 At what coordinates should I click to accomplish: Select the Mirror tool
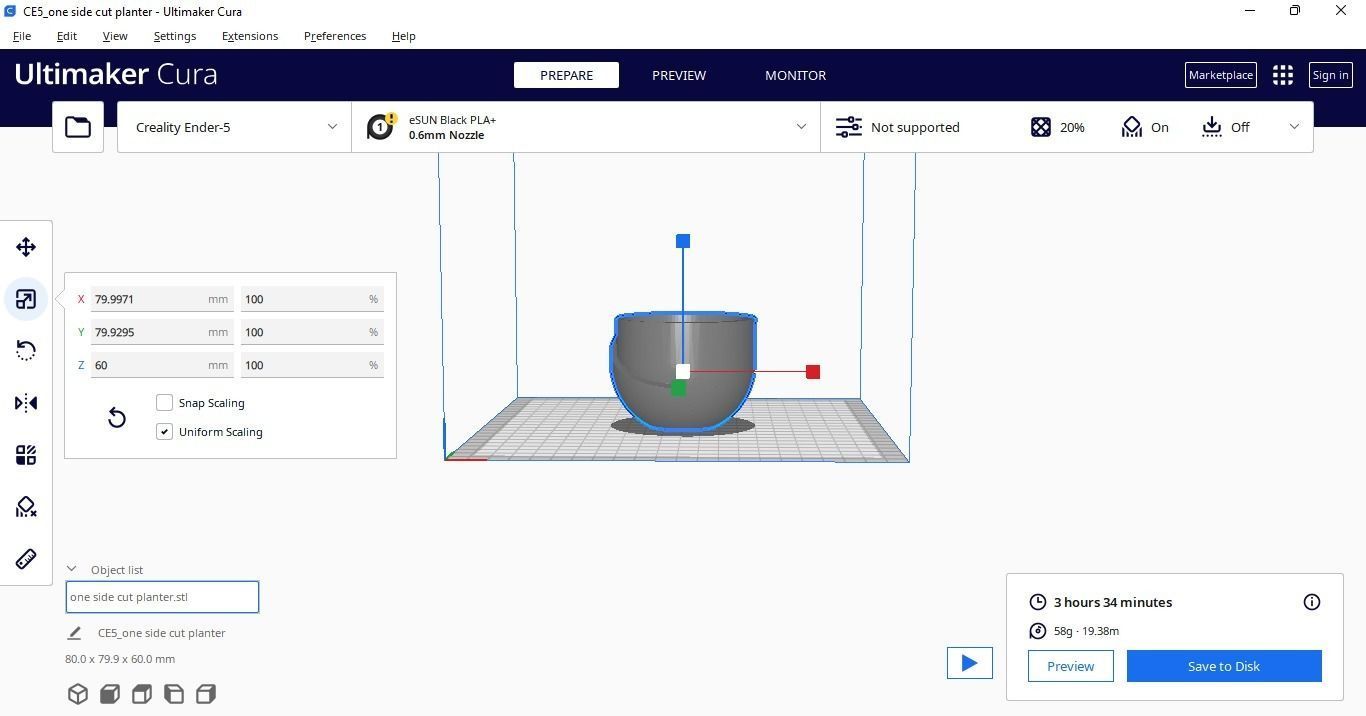click(26, 403)
